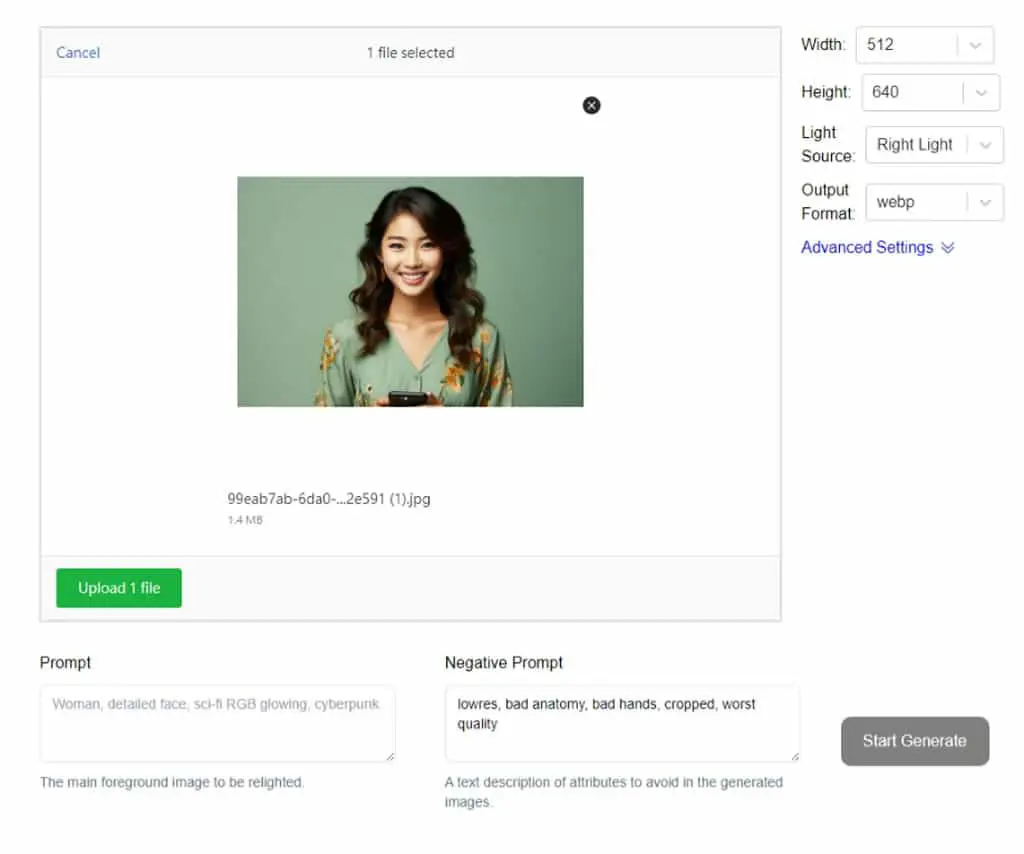This screenshot has width=1024, height=854.
Task: Click the Start Generate button
Action: click(914, 741)
